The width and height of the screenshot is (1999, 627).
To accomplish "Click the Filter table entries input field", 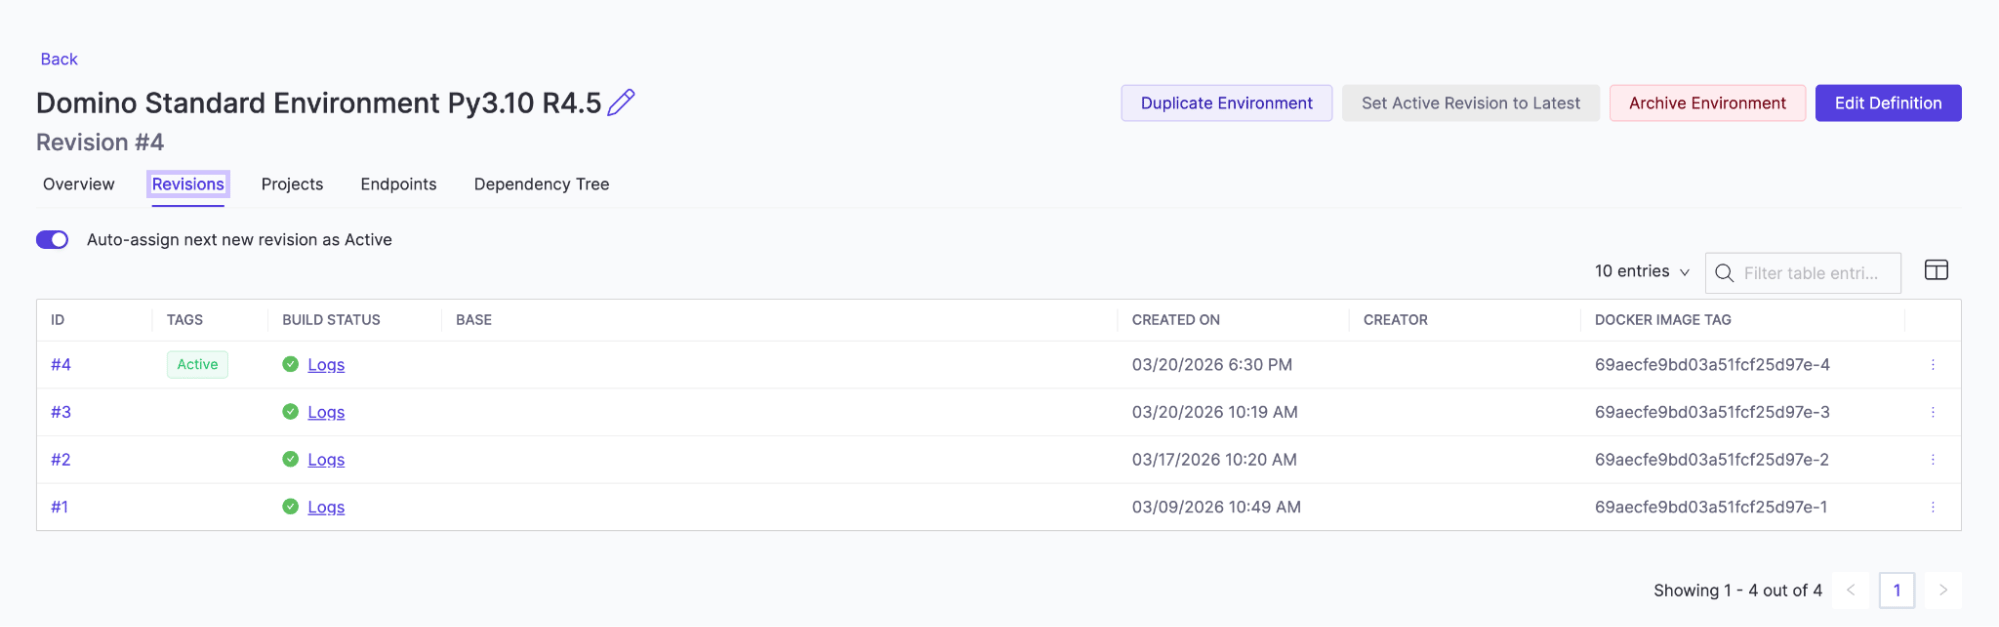I will coord(1802,273).
